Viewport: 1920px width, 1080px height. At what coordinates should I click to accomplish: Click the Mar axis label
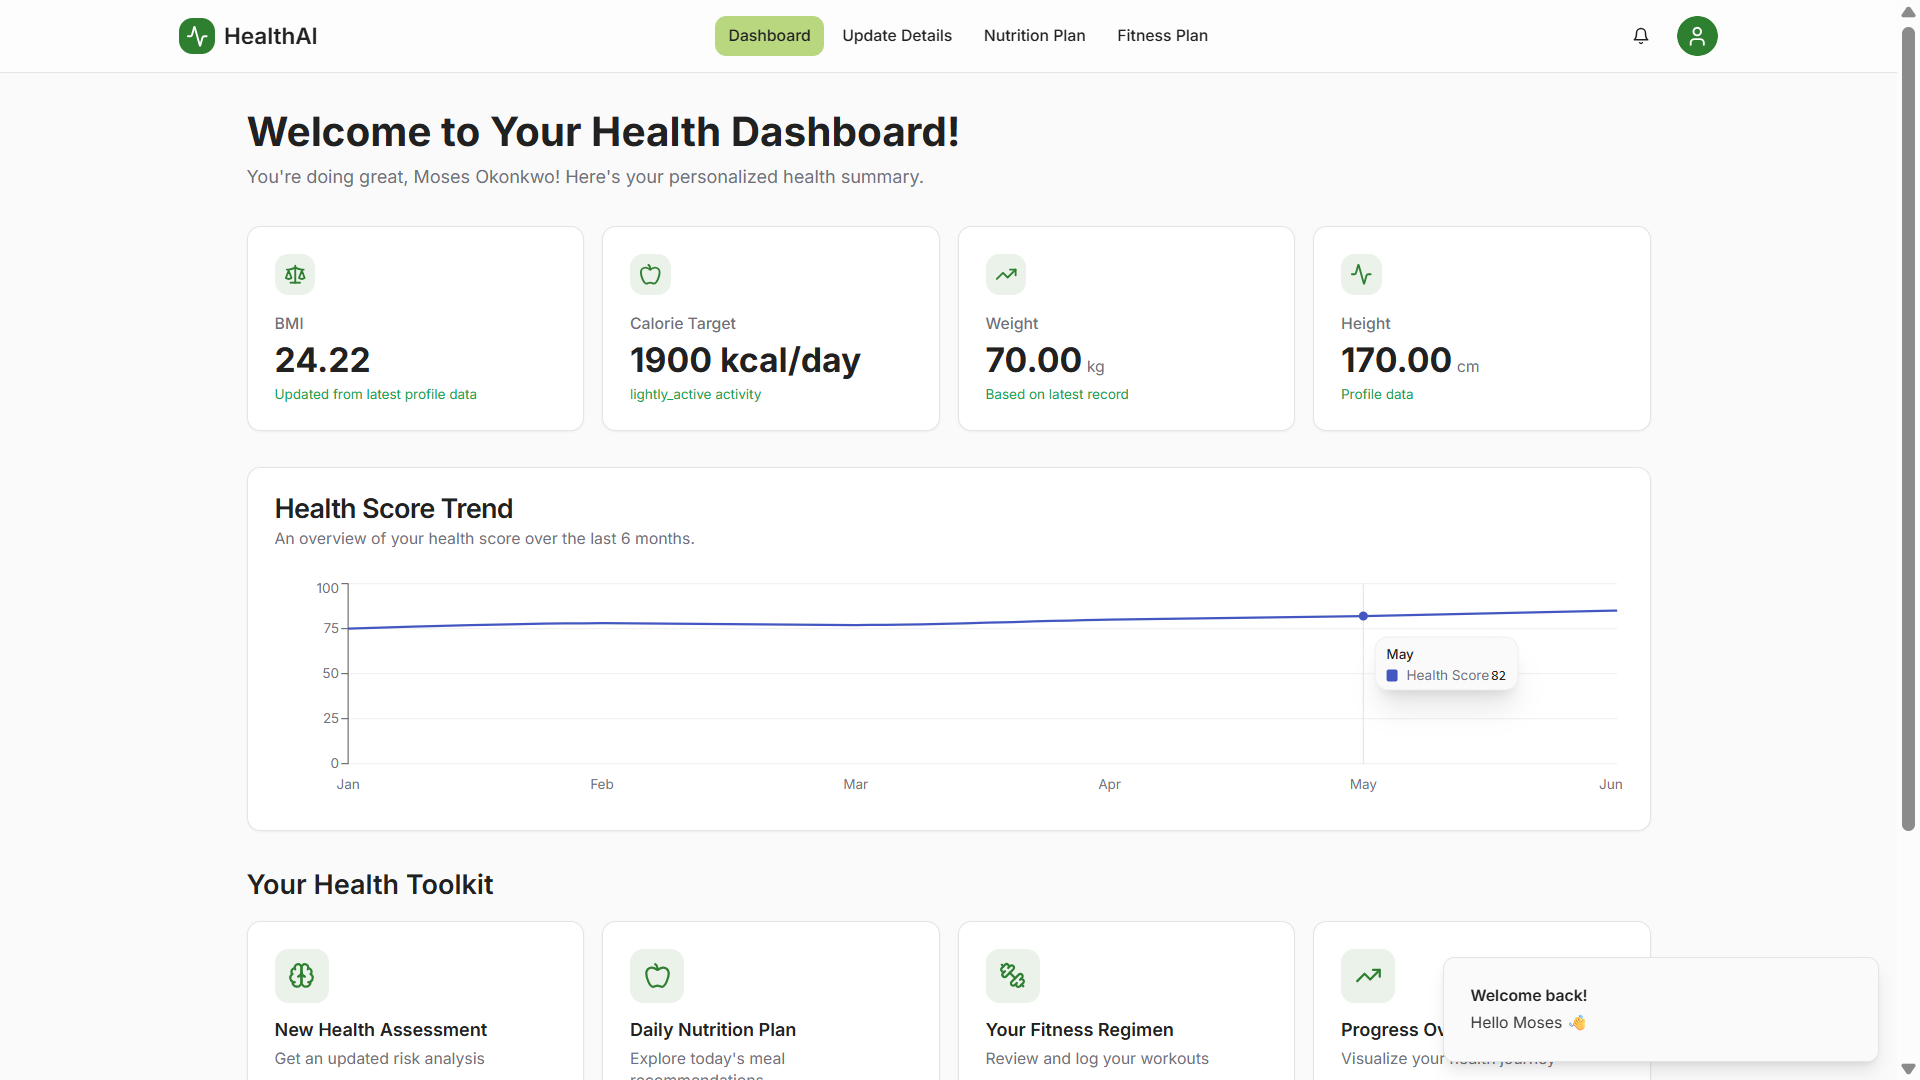[855, 784]
